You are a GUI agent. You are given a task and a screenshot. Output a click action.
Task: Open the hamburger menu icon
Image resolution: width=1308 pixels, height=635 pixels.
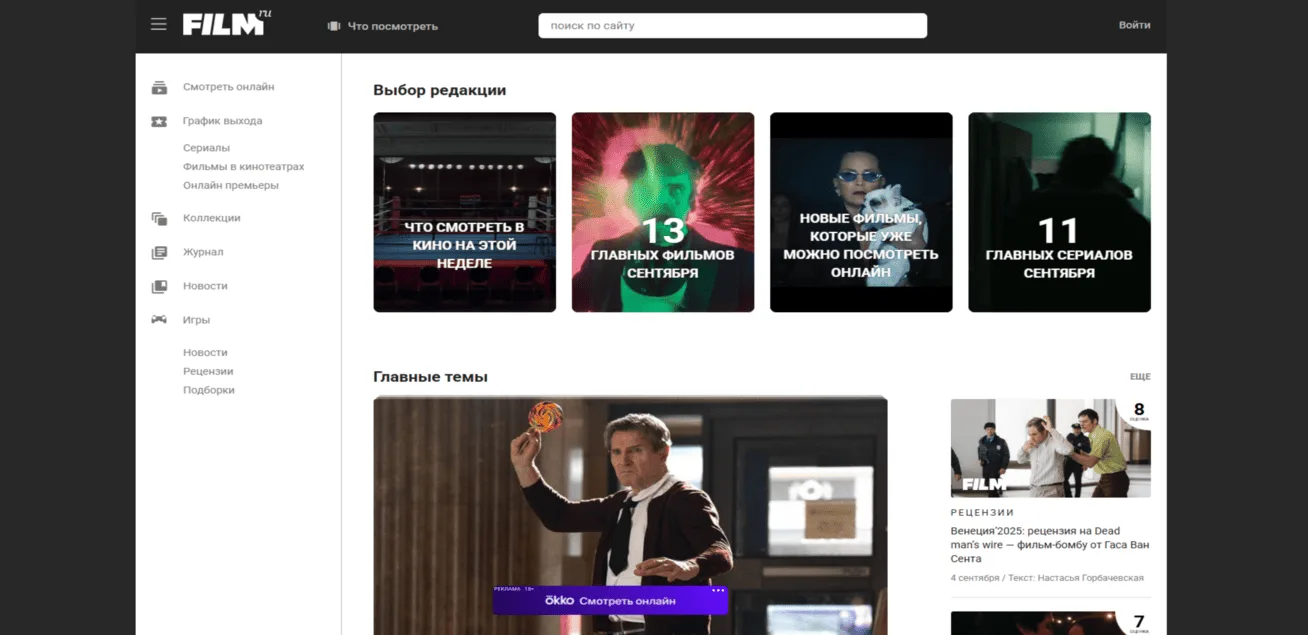pos(159,24)
